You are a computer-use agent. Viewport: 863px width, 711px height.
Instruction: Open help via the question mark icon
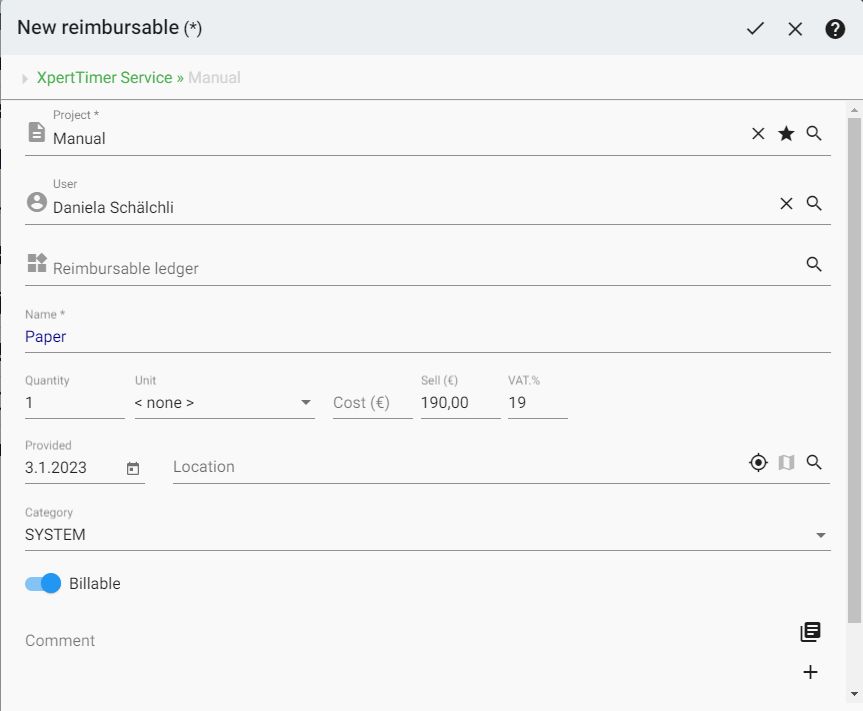835,29
